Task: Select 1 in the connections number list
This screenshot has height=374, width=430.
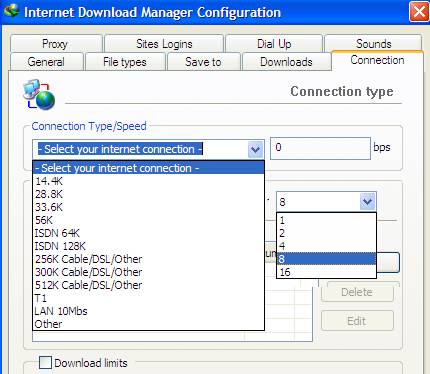Action: [326, 220]
